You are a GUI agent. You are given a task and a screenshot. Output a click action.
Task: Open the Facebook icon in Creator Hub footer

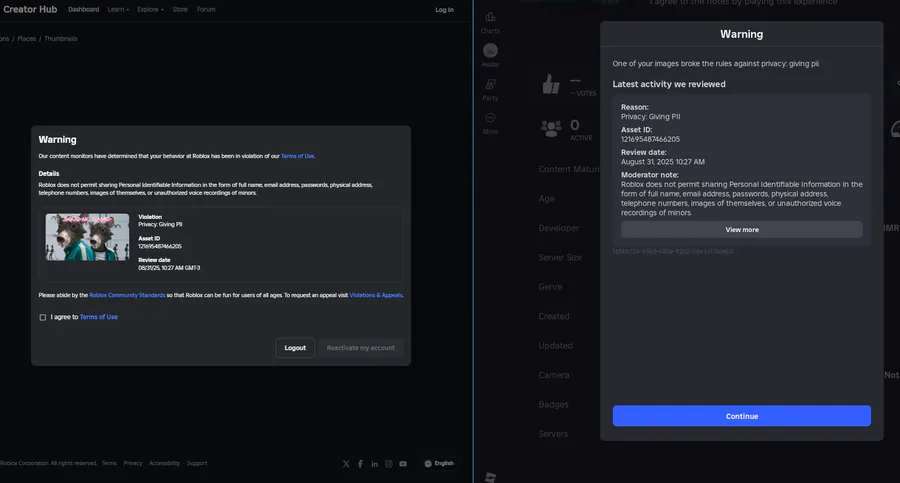pyautogui.click(x=360, y=464)
